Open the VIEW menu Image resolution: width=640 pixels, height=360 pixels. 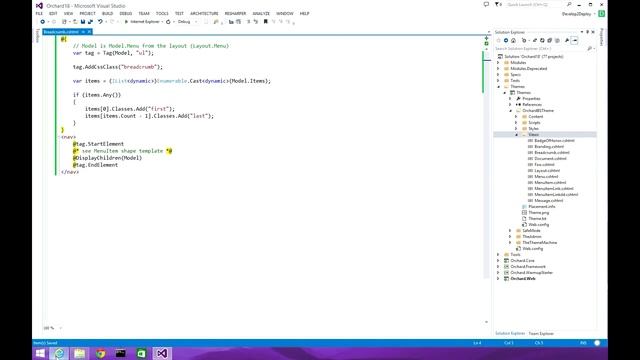point(69,13)
